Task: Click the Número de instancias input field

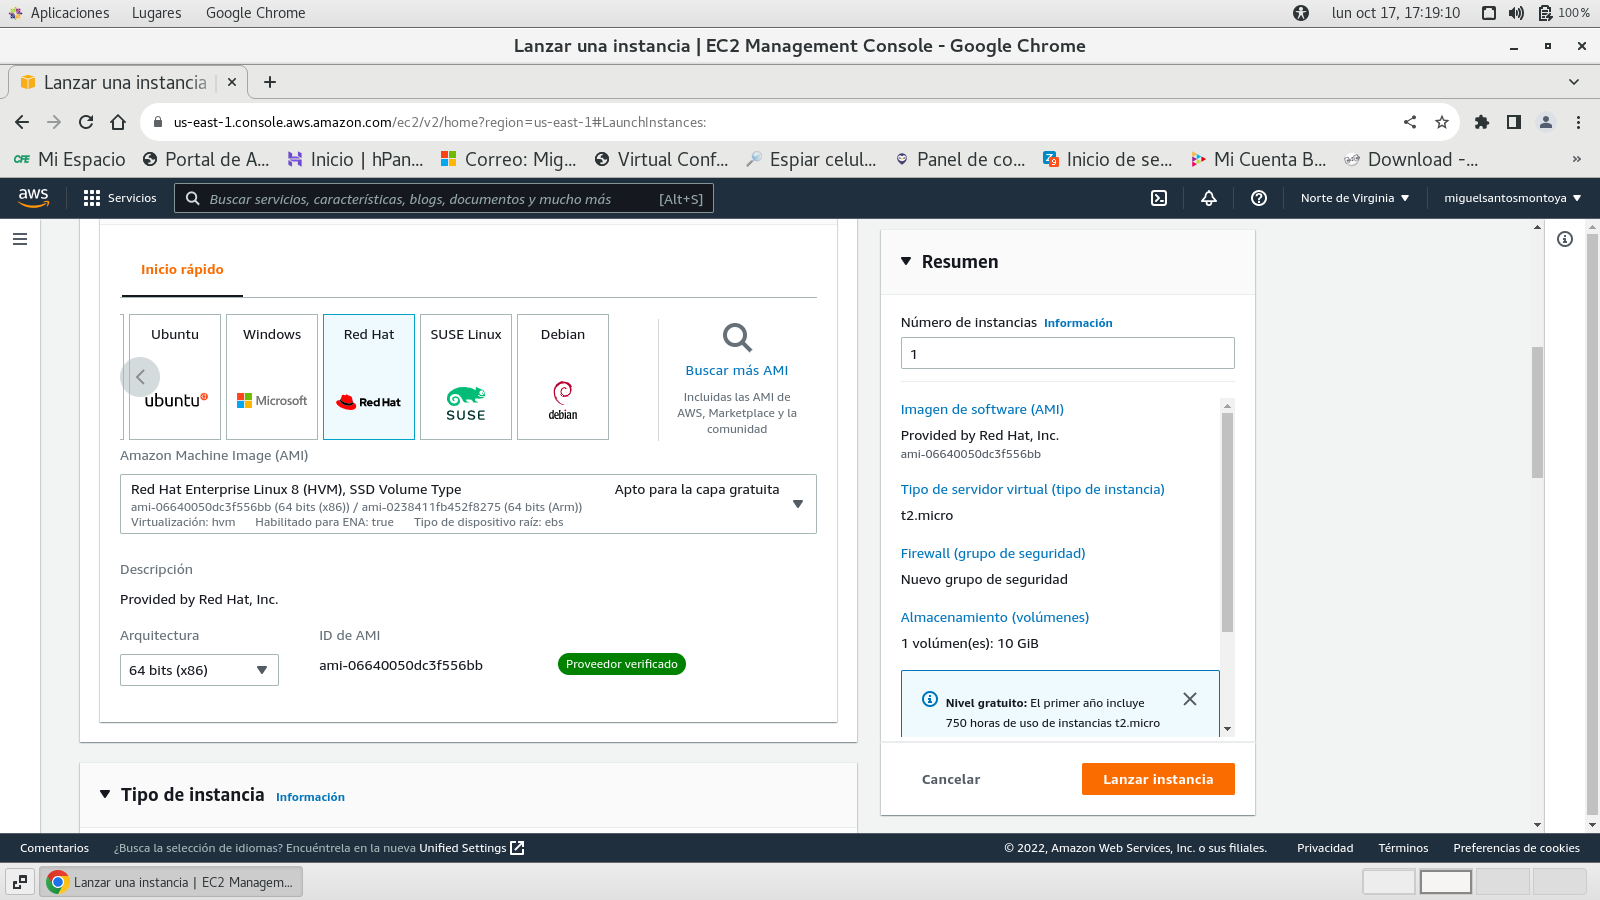Action: point(1067,353)
